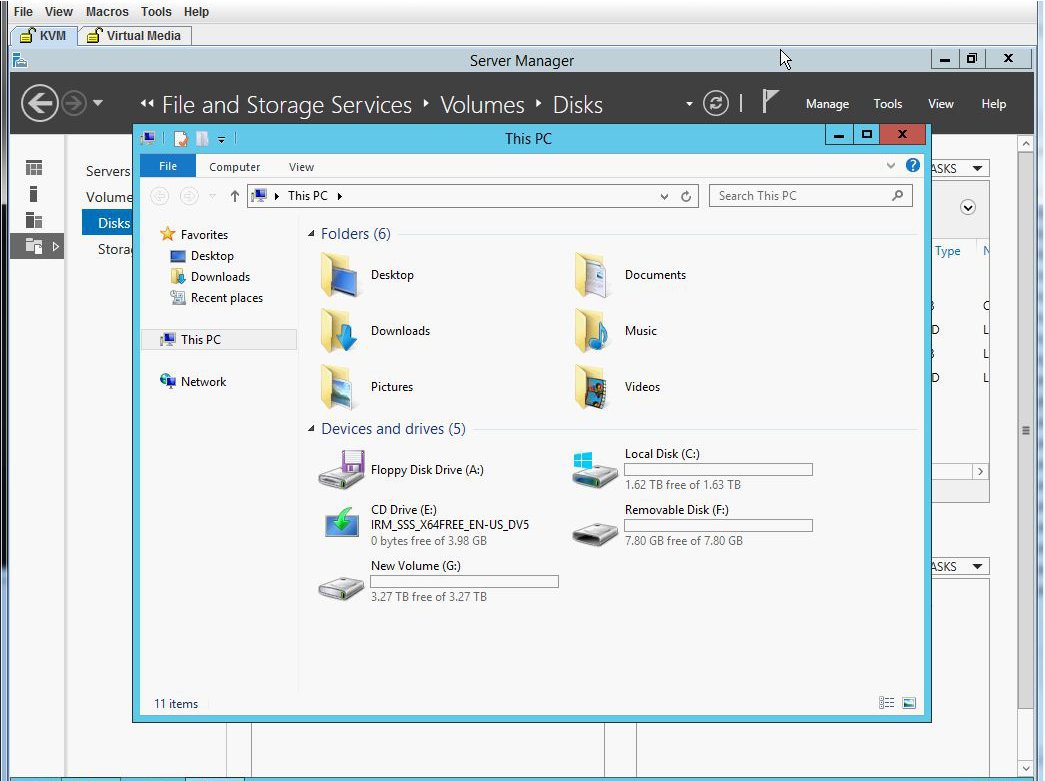Select New Volume (G:) drive
The width and height of the screenshot is (1045, 781).
click(438, 581)
